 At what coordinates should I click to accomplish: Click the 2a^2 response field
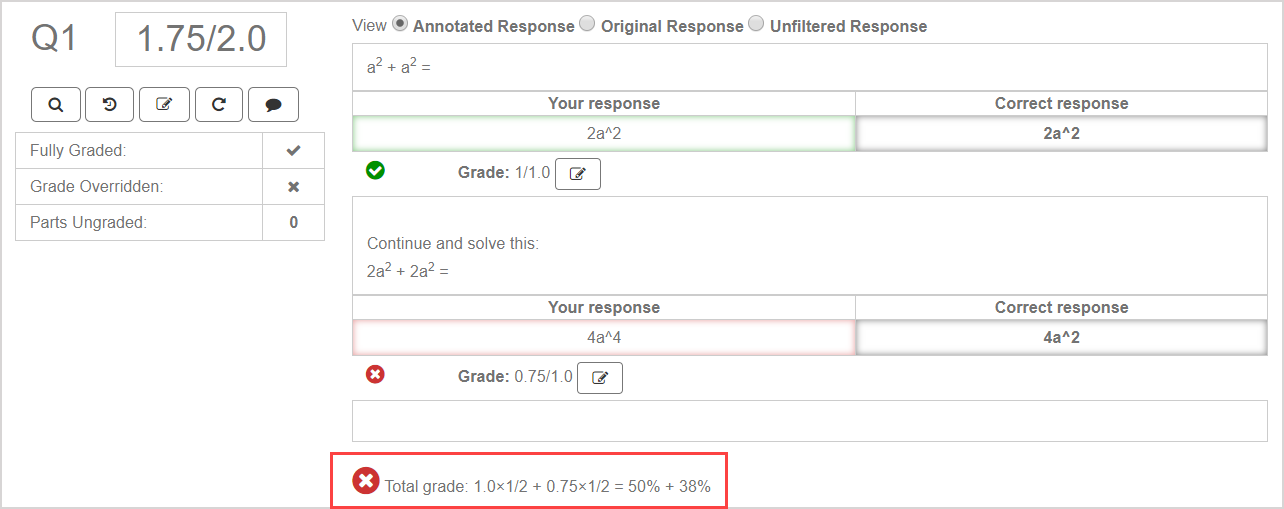(604, 134)
